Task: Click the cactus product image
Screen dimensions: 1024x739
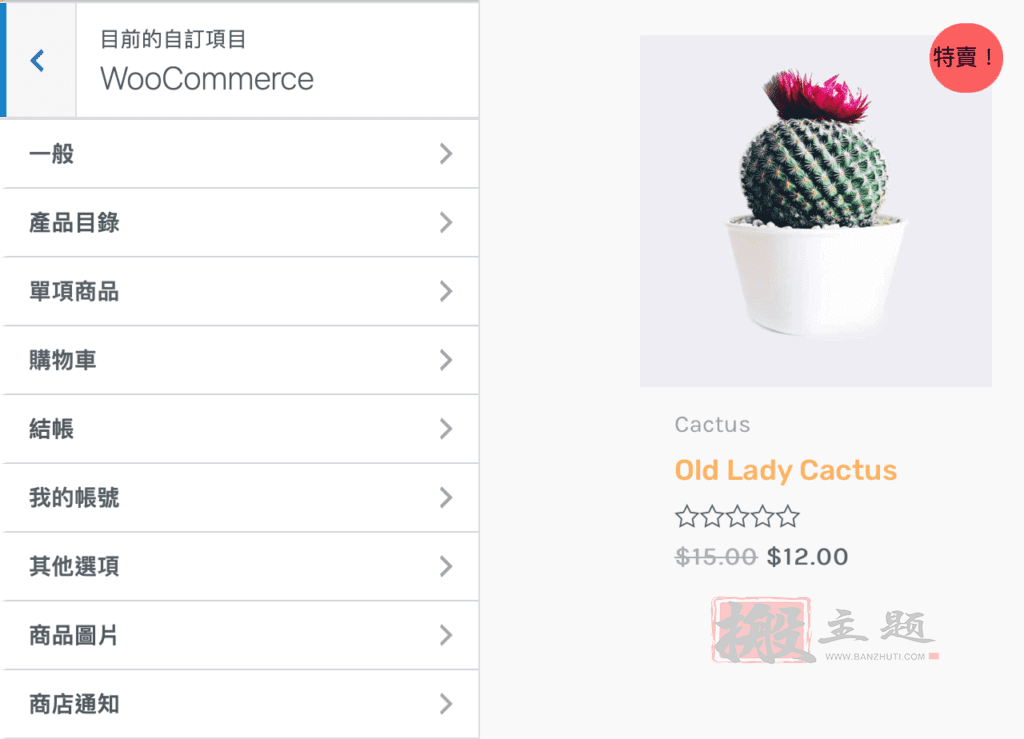Action: pyautogui.click(x=816, y=211)
